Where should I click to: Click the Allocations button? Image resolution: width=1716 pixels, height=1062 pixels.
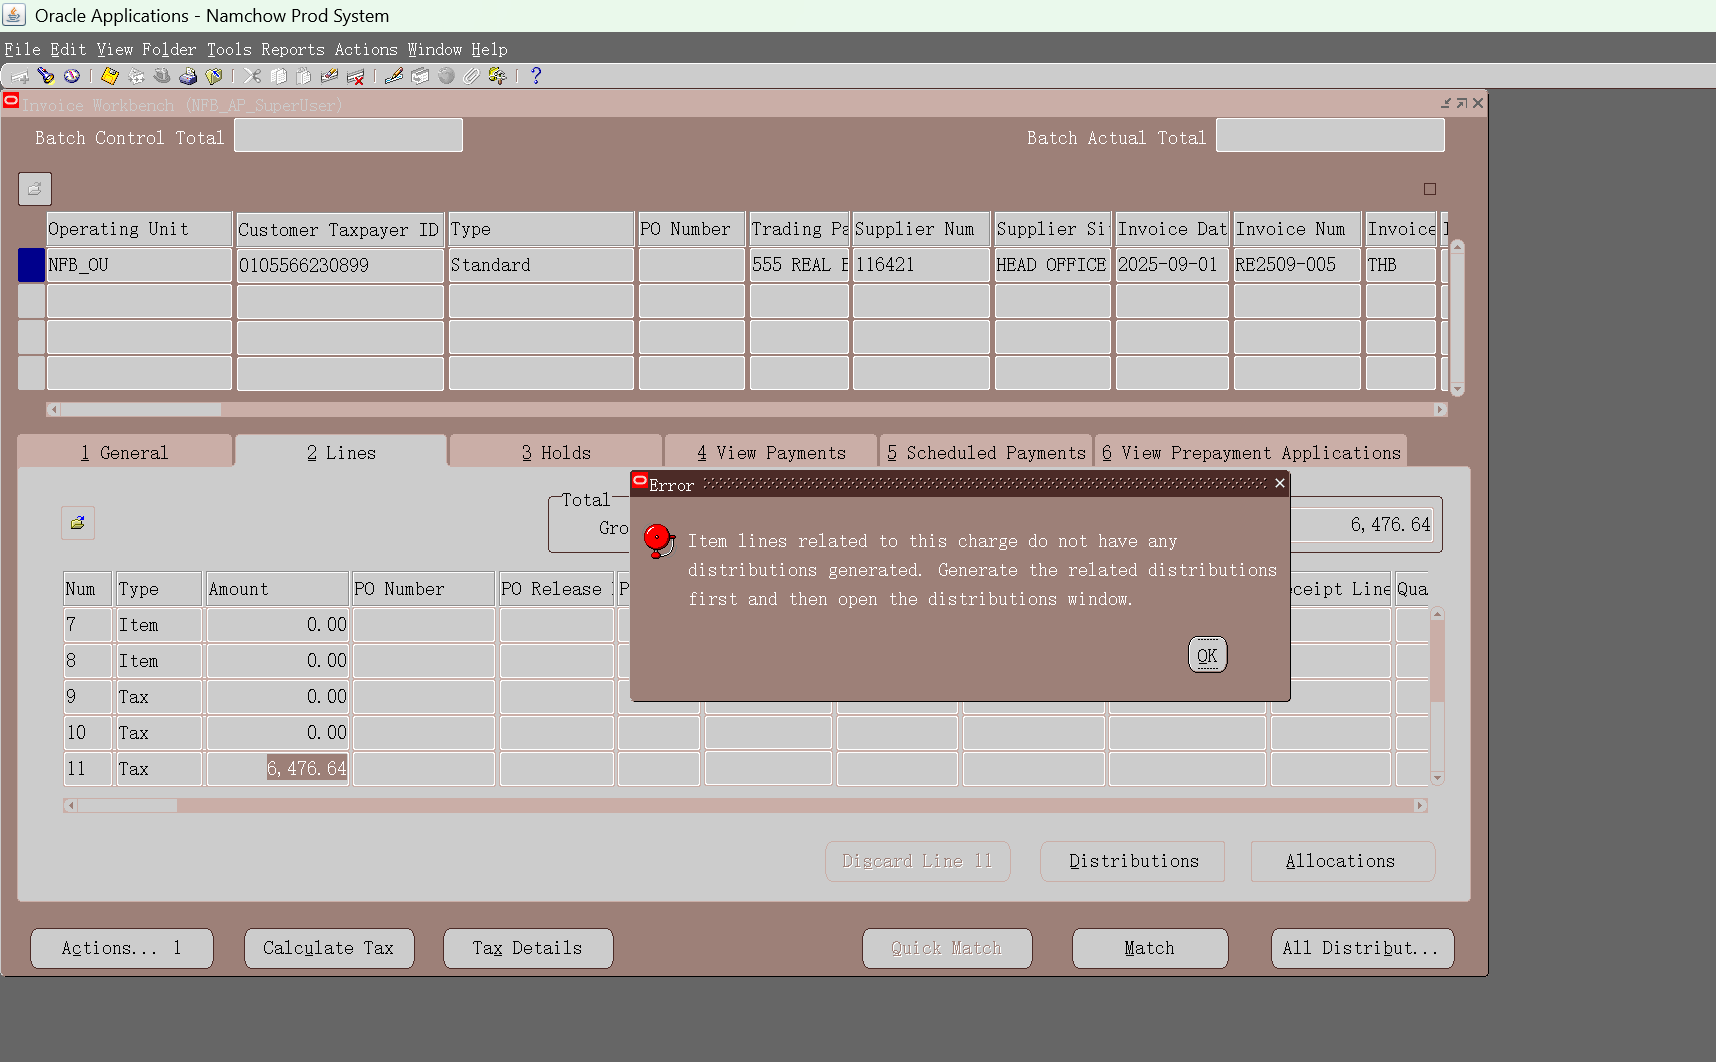pos(1343,861)
